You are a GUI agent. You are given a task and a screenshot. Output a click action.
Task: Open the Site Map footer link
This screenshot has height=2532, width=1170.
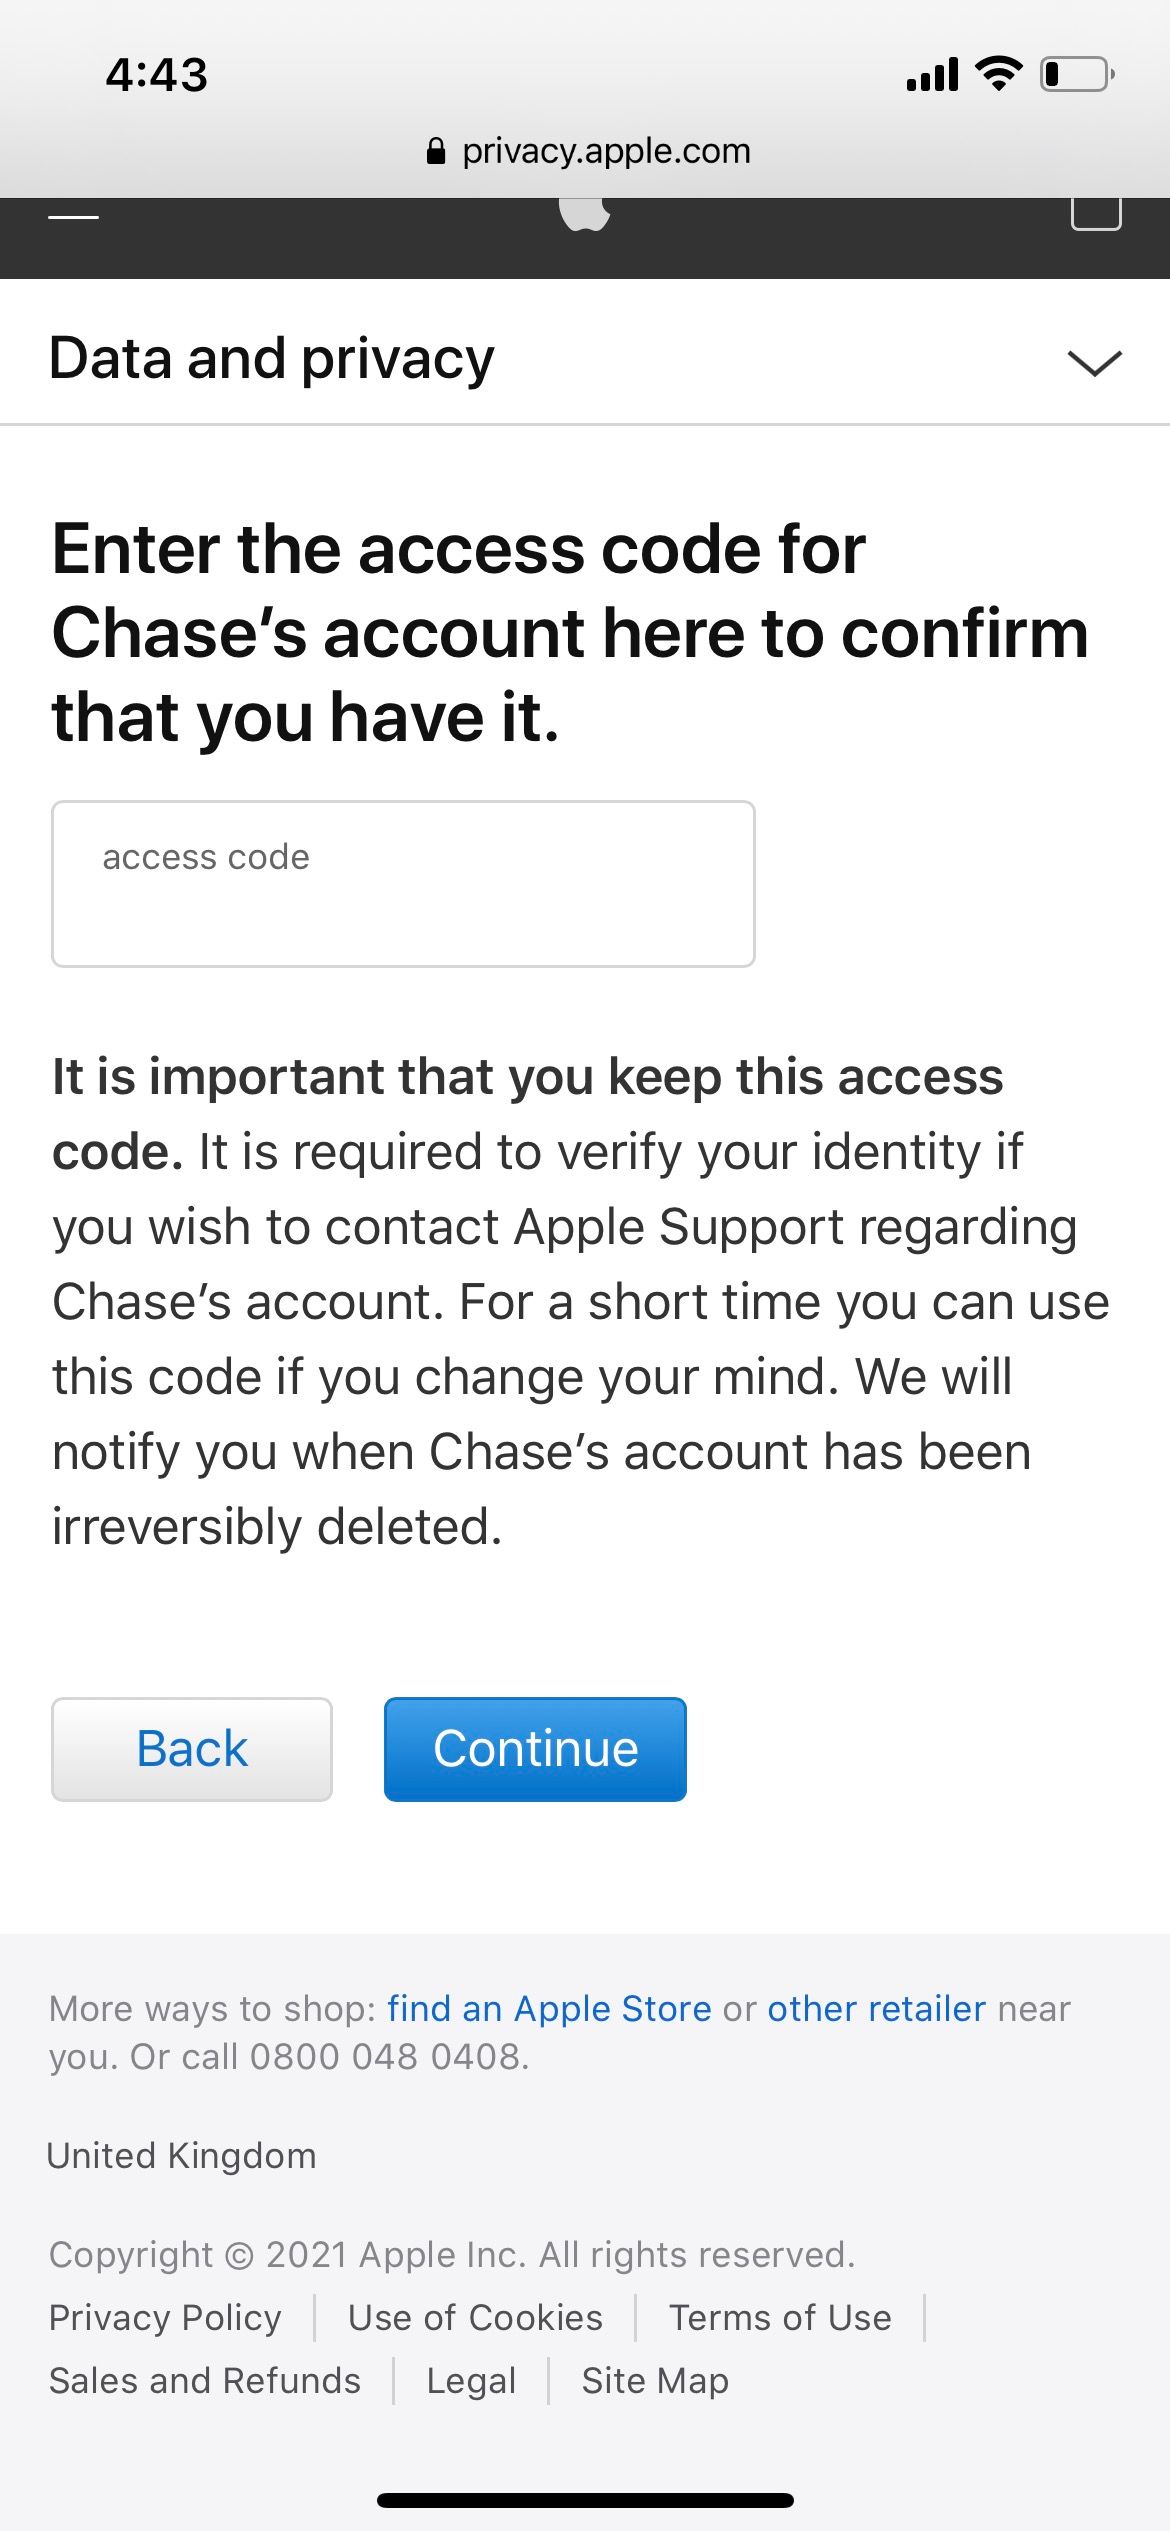(x=655, y=2381)
